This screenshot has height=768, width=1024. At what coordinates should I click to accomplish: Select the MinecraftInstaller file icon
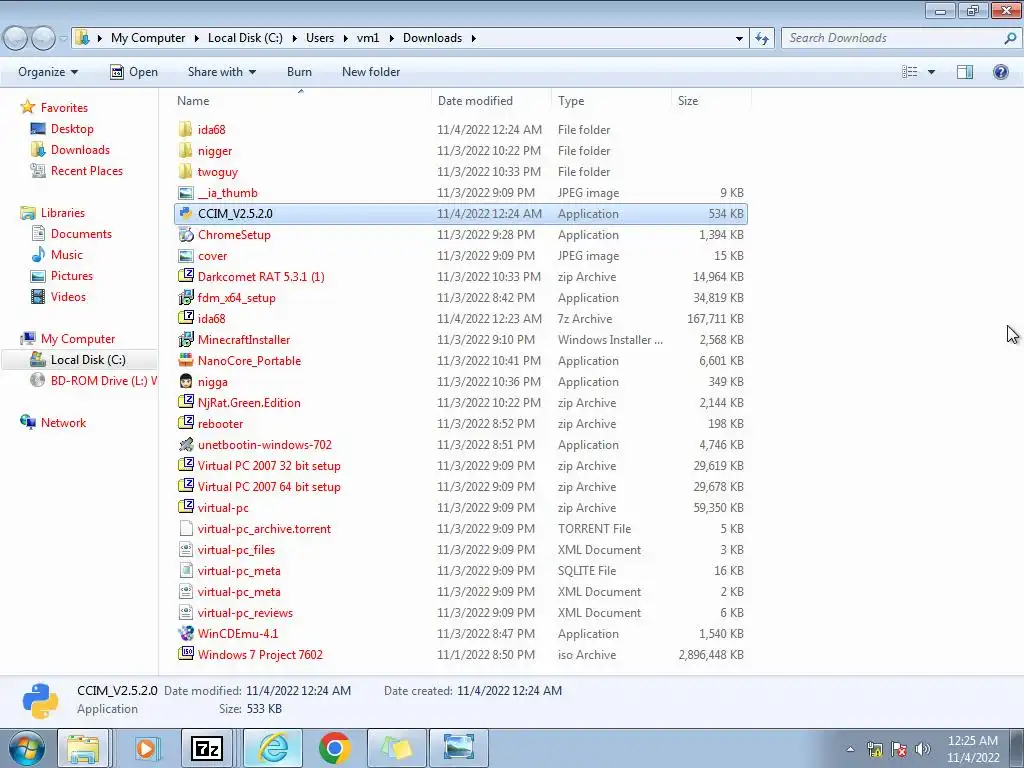(186, 340)
